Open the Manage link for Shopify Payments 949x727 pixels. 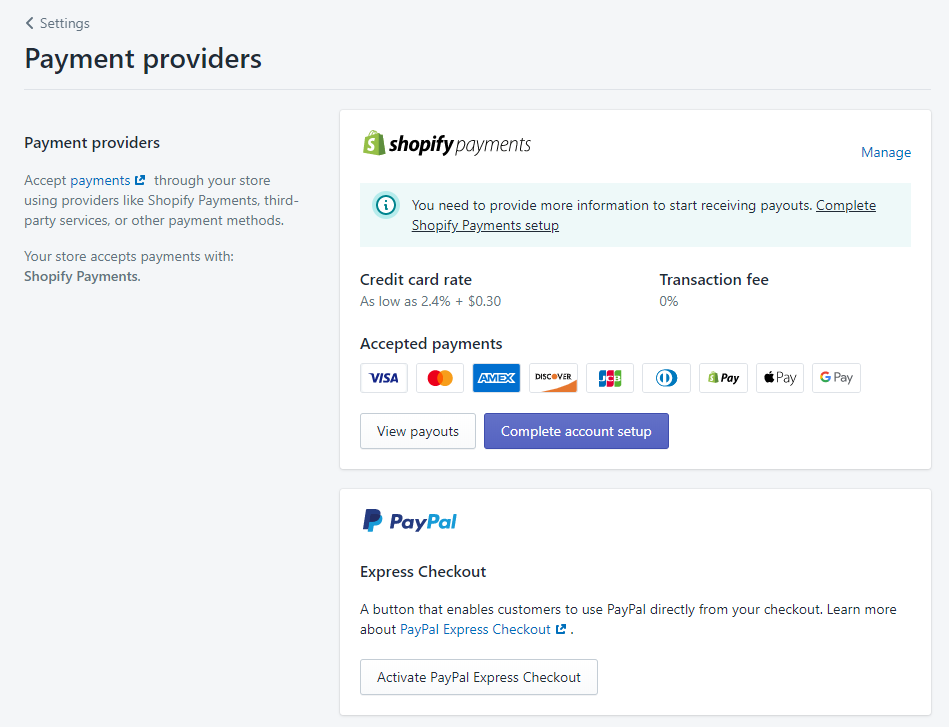point(886,152)
